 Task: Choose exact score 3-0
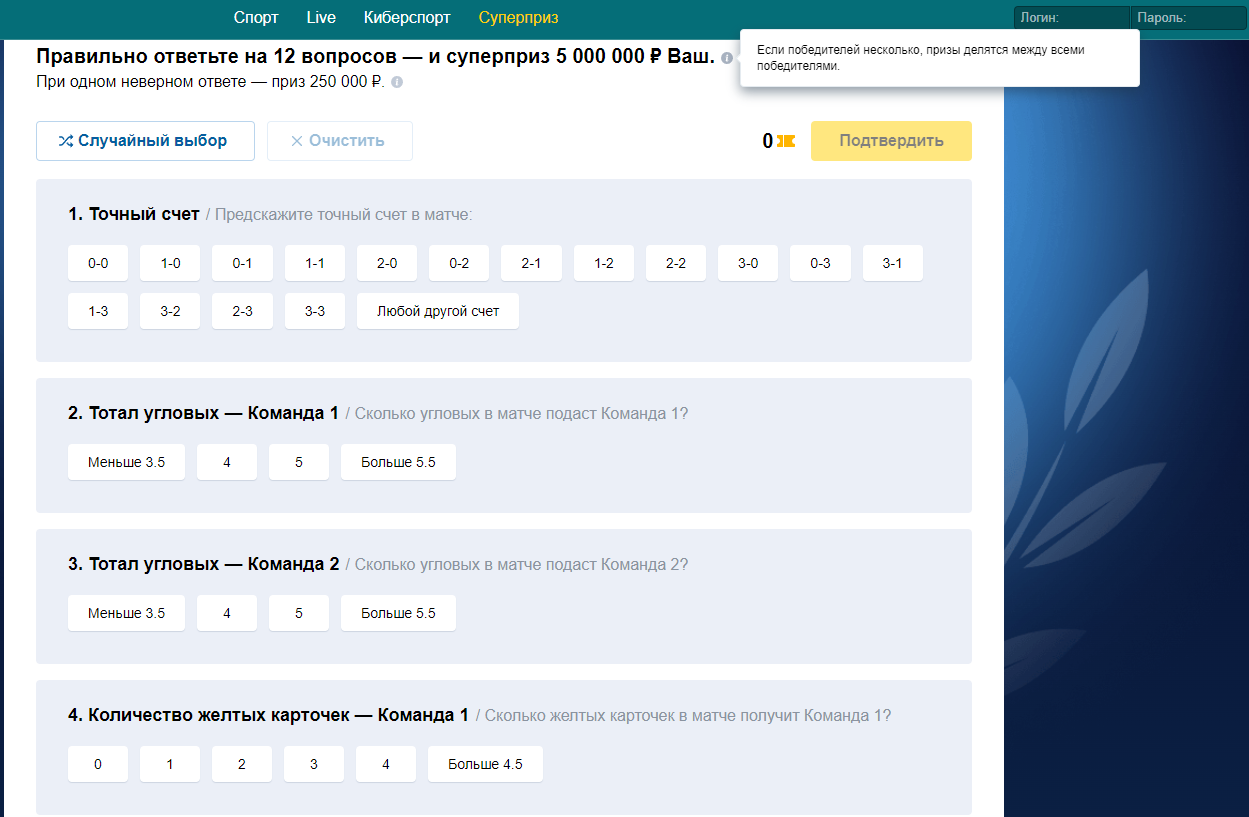748,263
